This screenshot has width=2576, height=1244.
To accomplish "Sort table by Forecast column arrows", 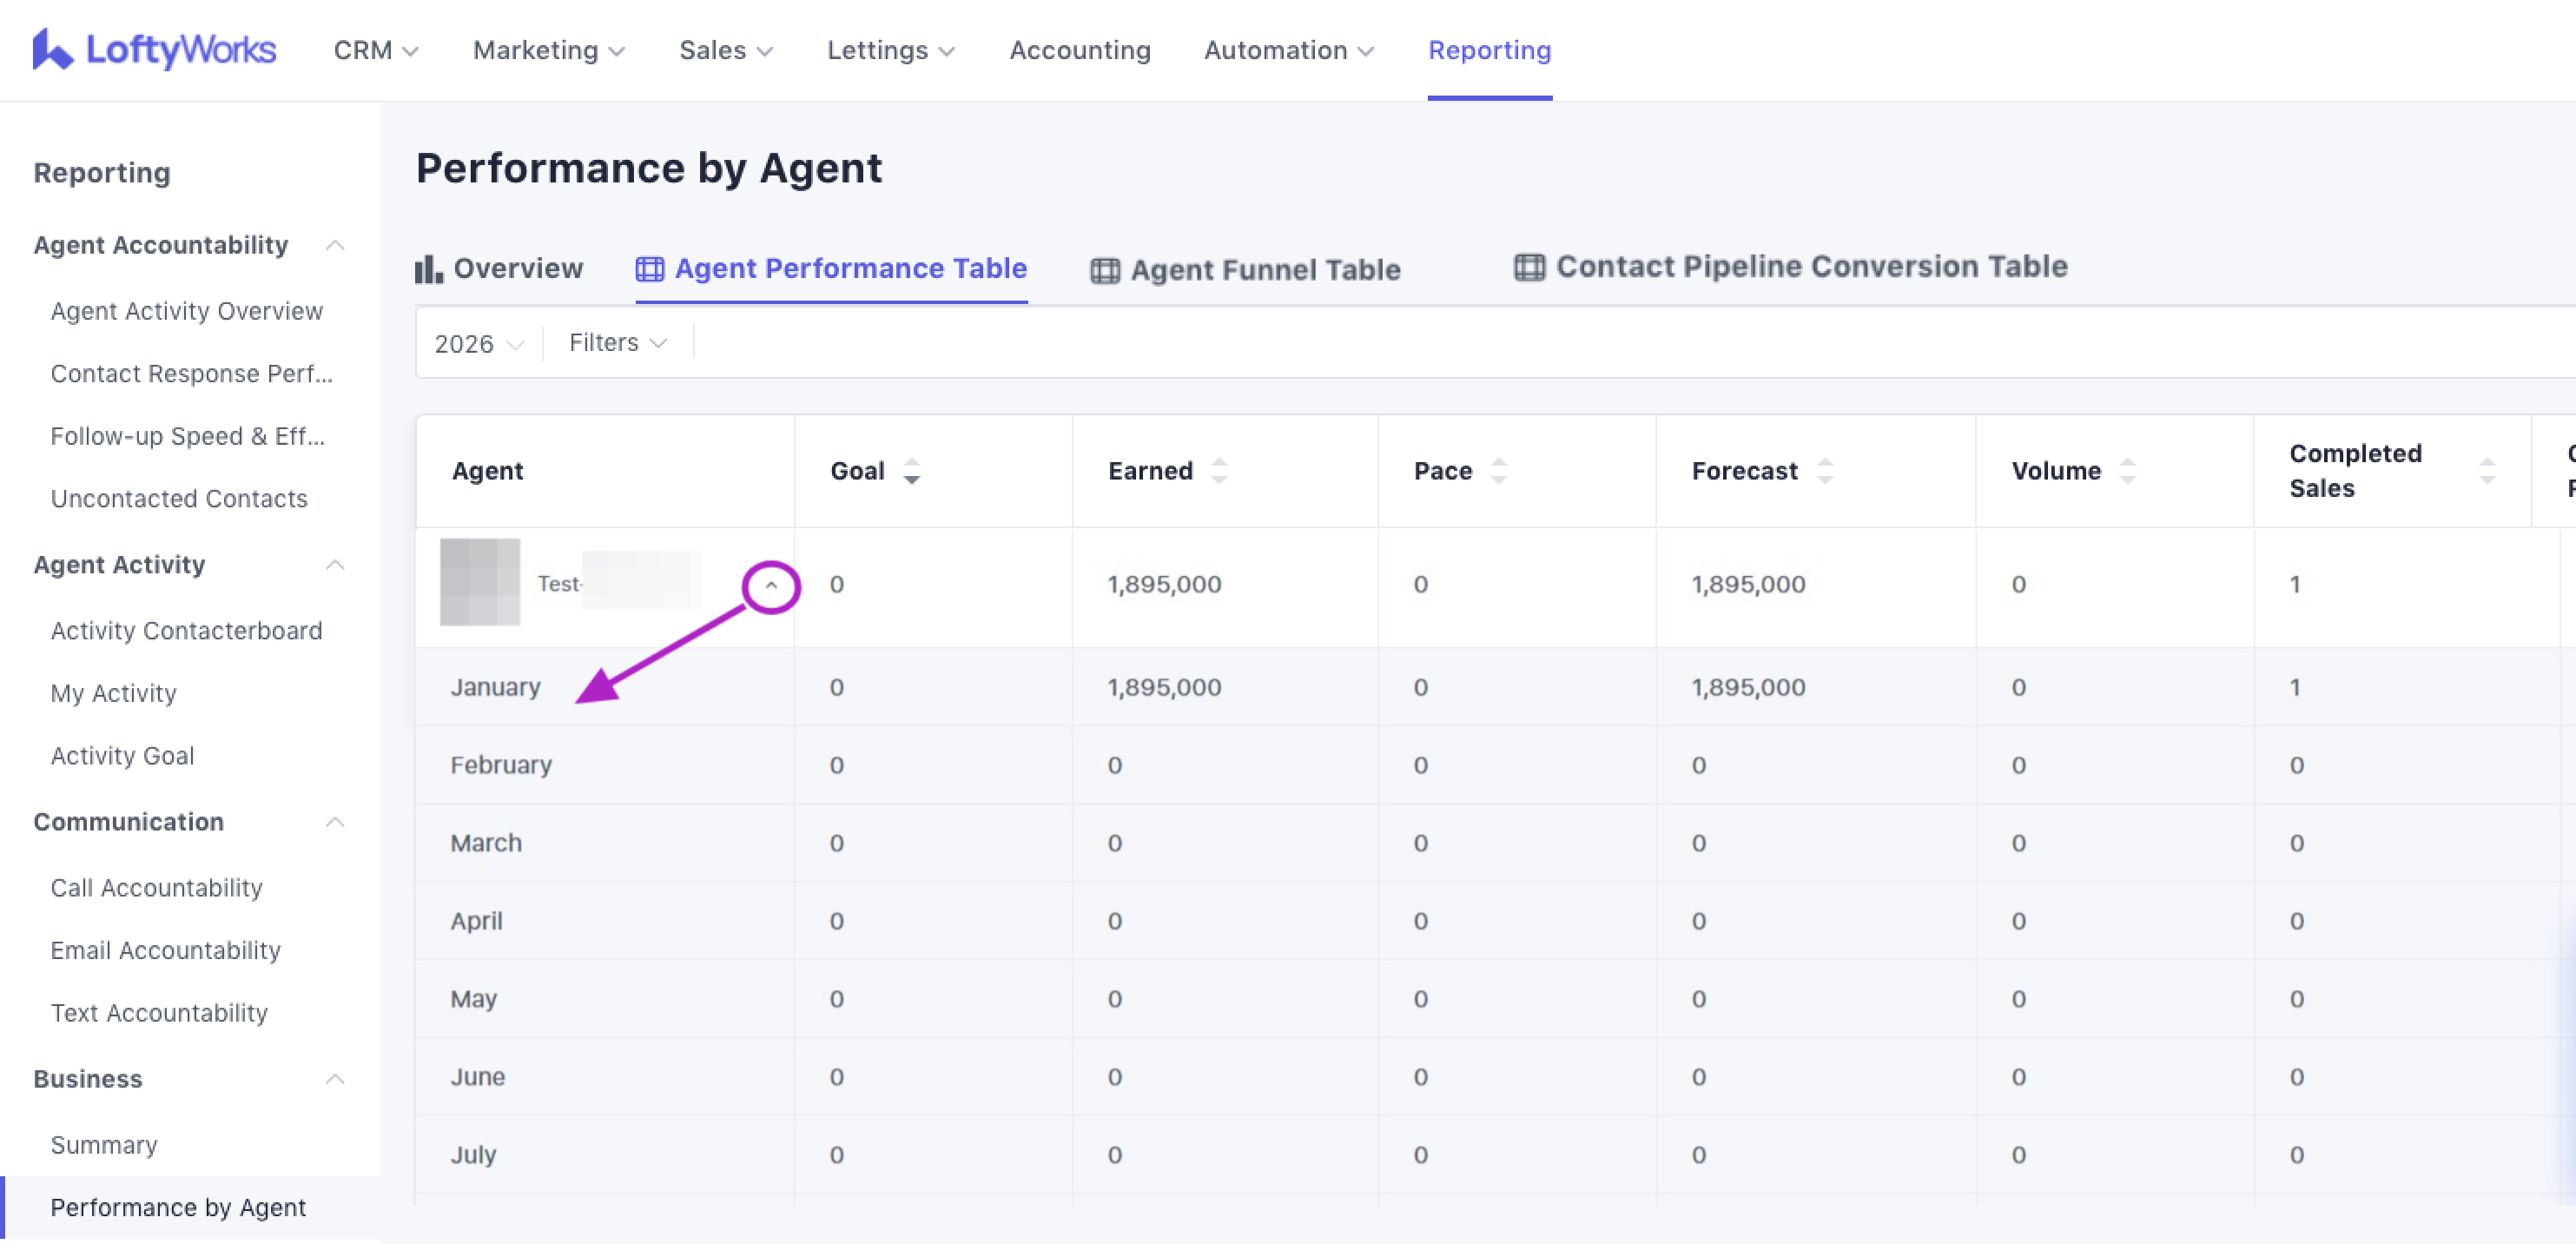I will [1824, 471].
